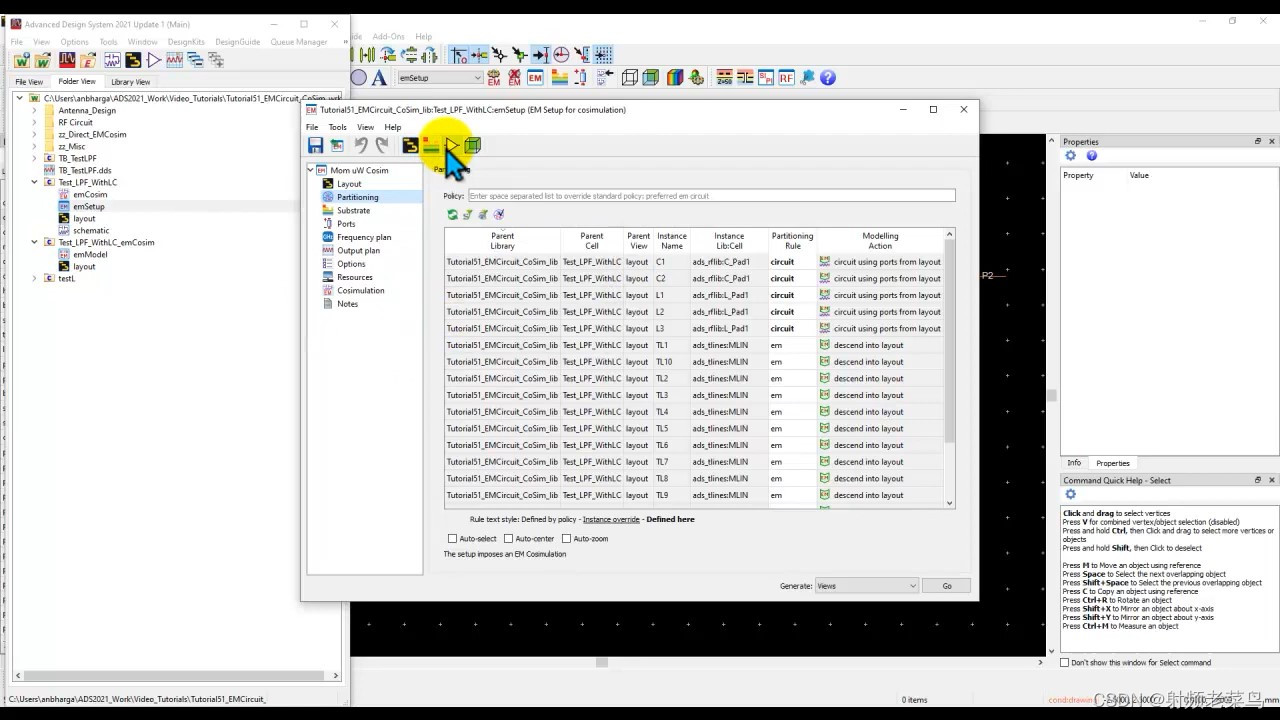This screenshot has width=1280, height=720.
Task: Open the Substrate editor icon in the main toolbar
Action: tap(561, 77)
